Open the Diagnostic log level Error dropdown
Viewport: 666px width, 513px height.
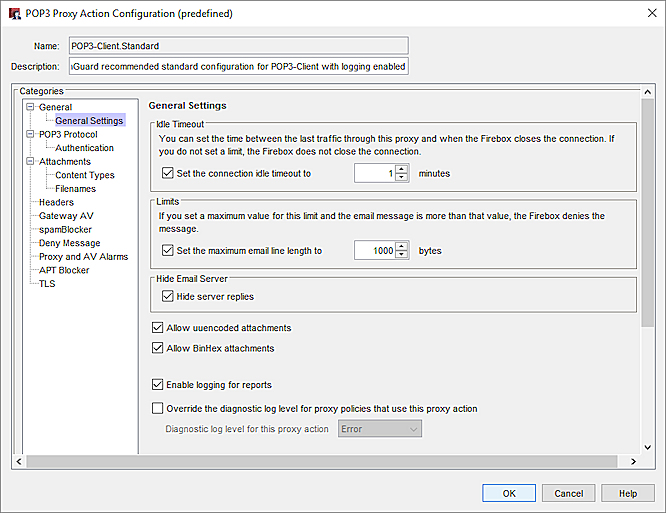[x=380, y=429]
